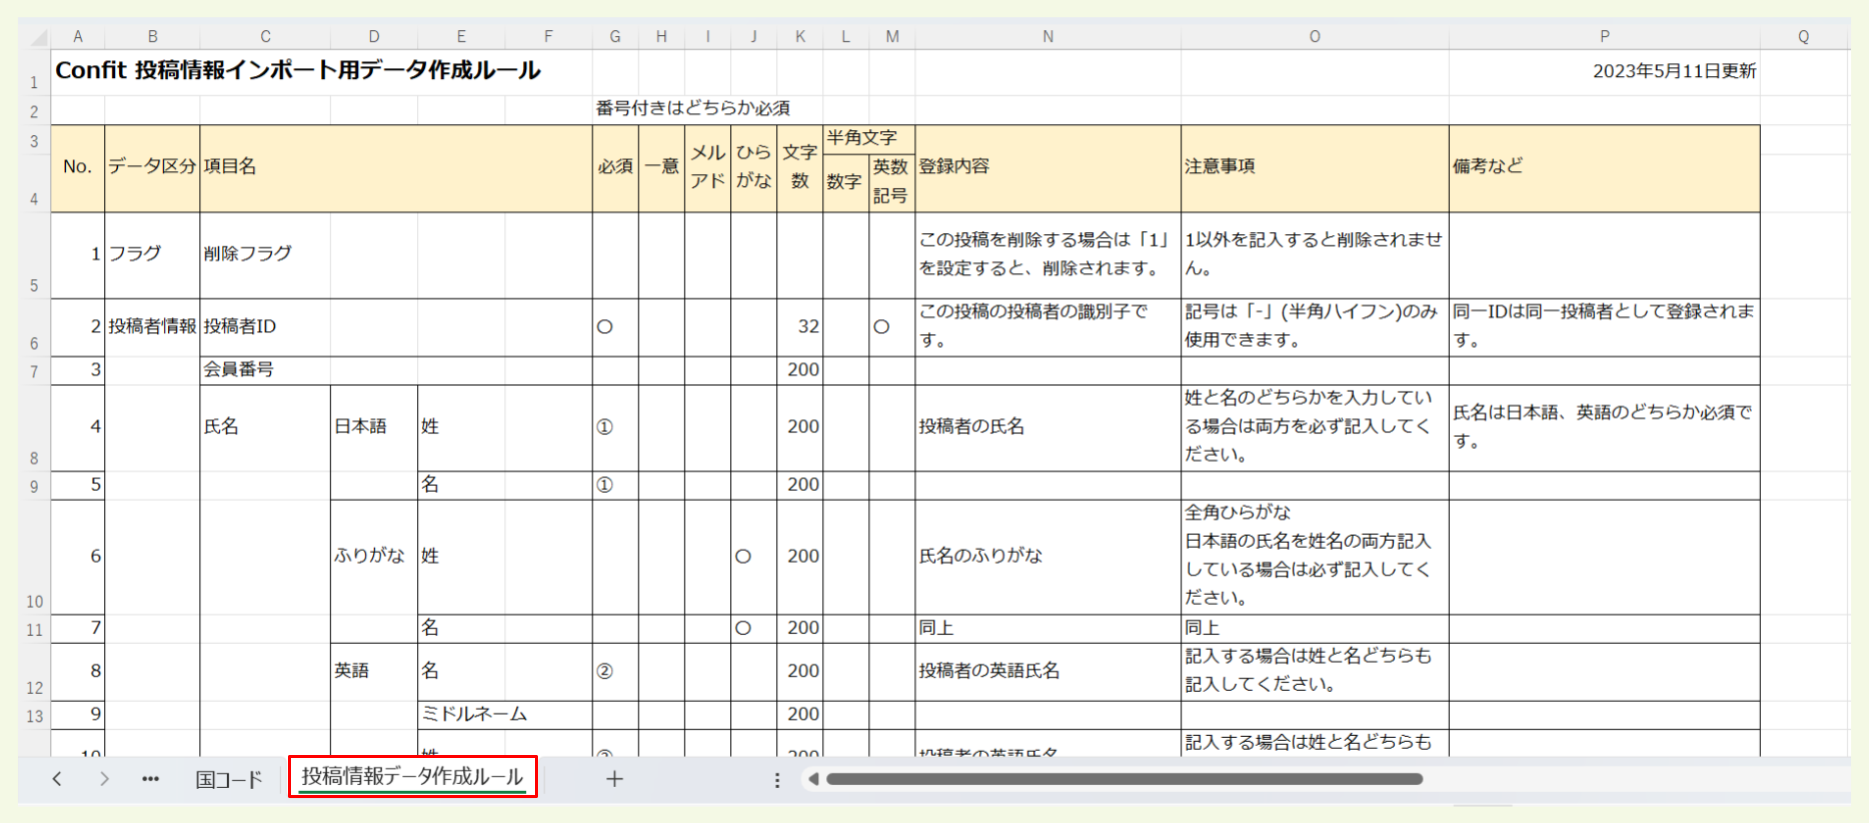Click the '注意事項' header cell

click(x=1315, y=167)
